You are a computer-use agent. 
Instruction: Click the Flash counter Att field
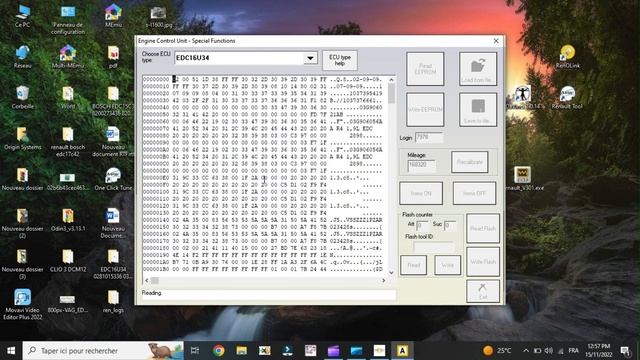(422, 225)
